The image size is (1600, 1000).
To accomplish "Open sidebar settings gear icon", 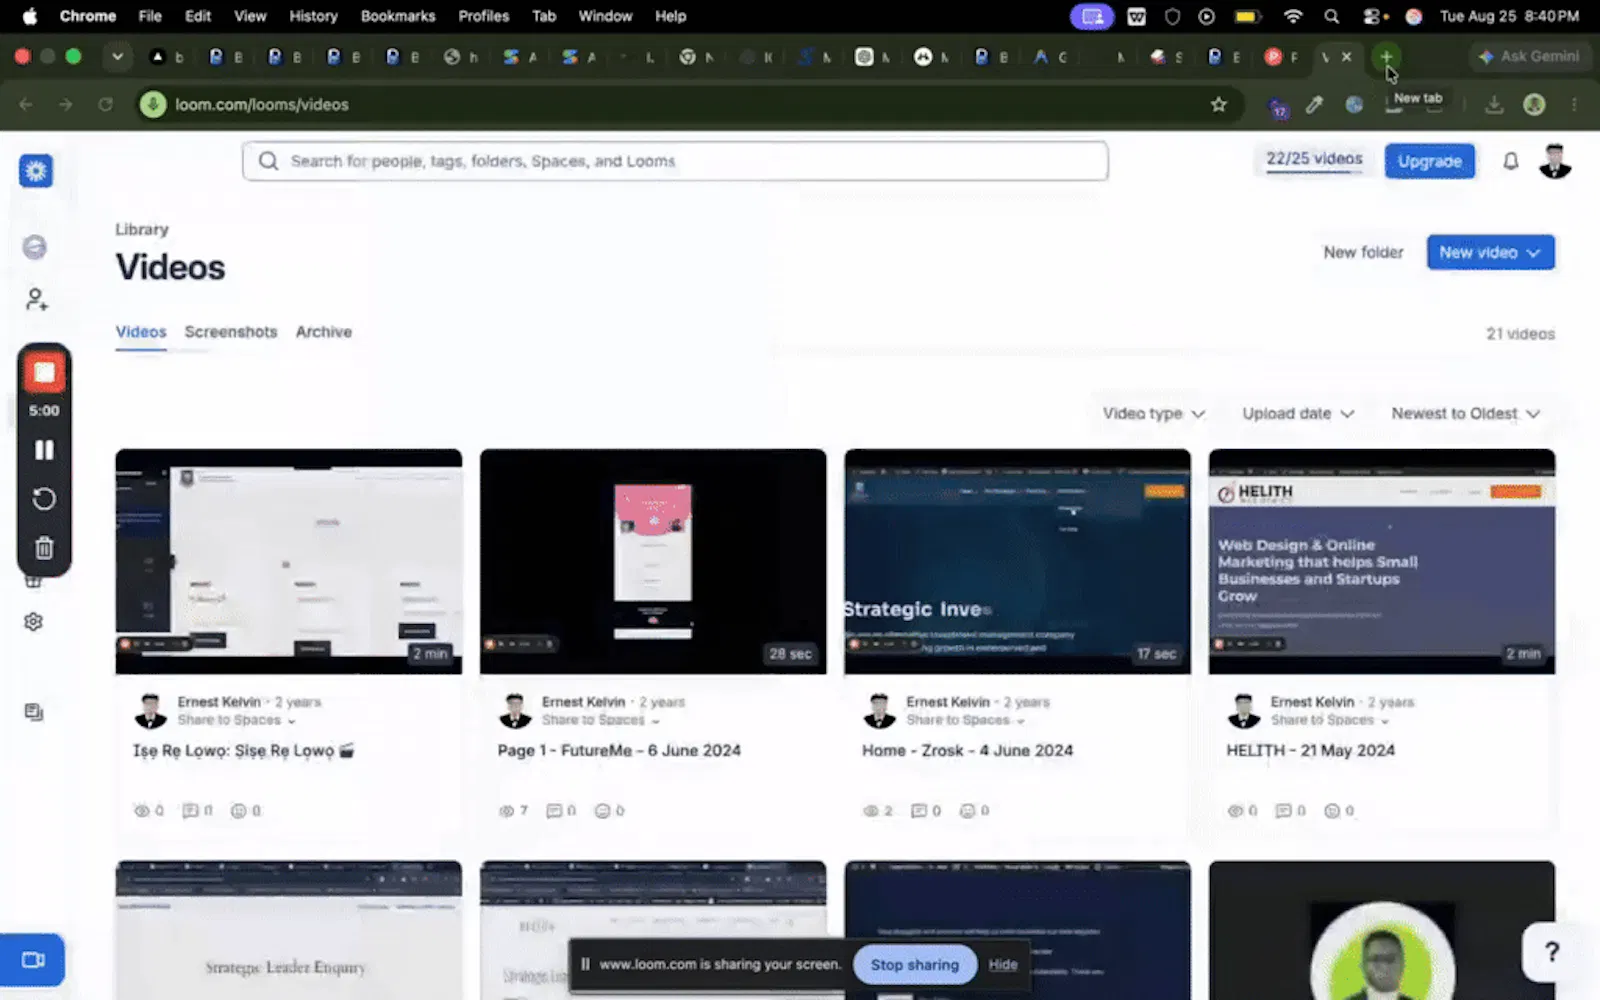I will point(34,622).
